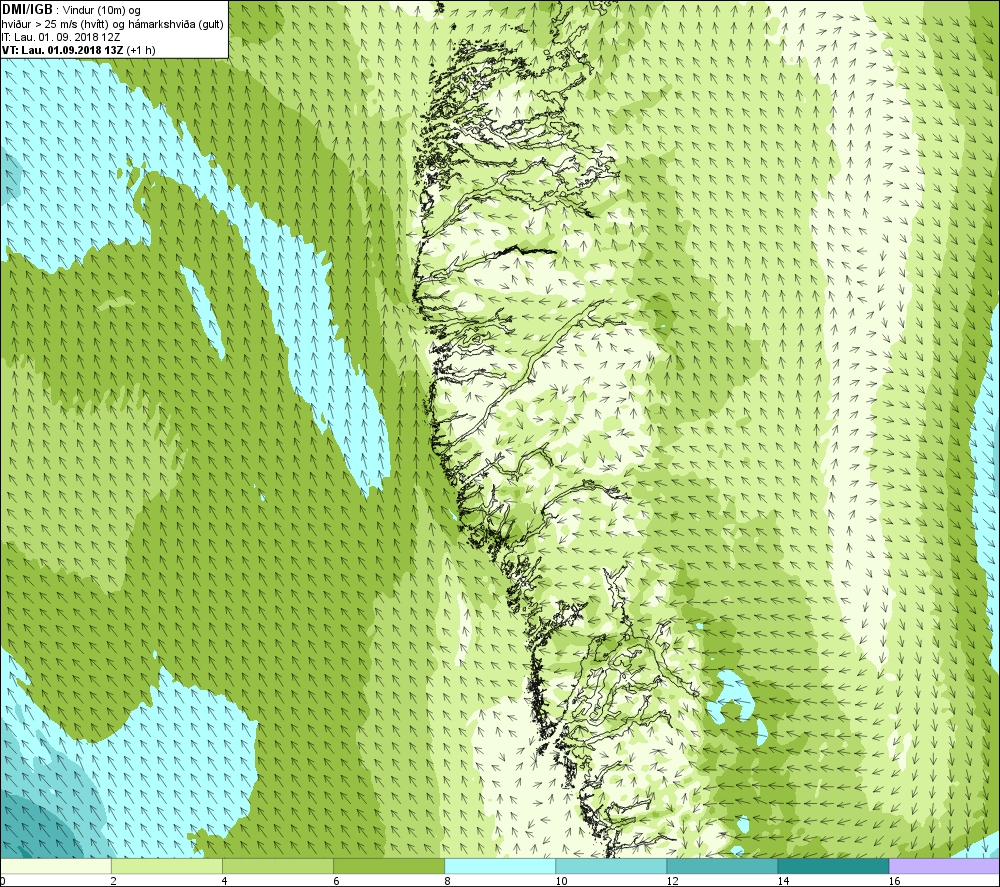Image resolution: width=1000 pixels, height=887 pixels.
Task: Click the scale label '10' on color bar
Action: point(561,881)
